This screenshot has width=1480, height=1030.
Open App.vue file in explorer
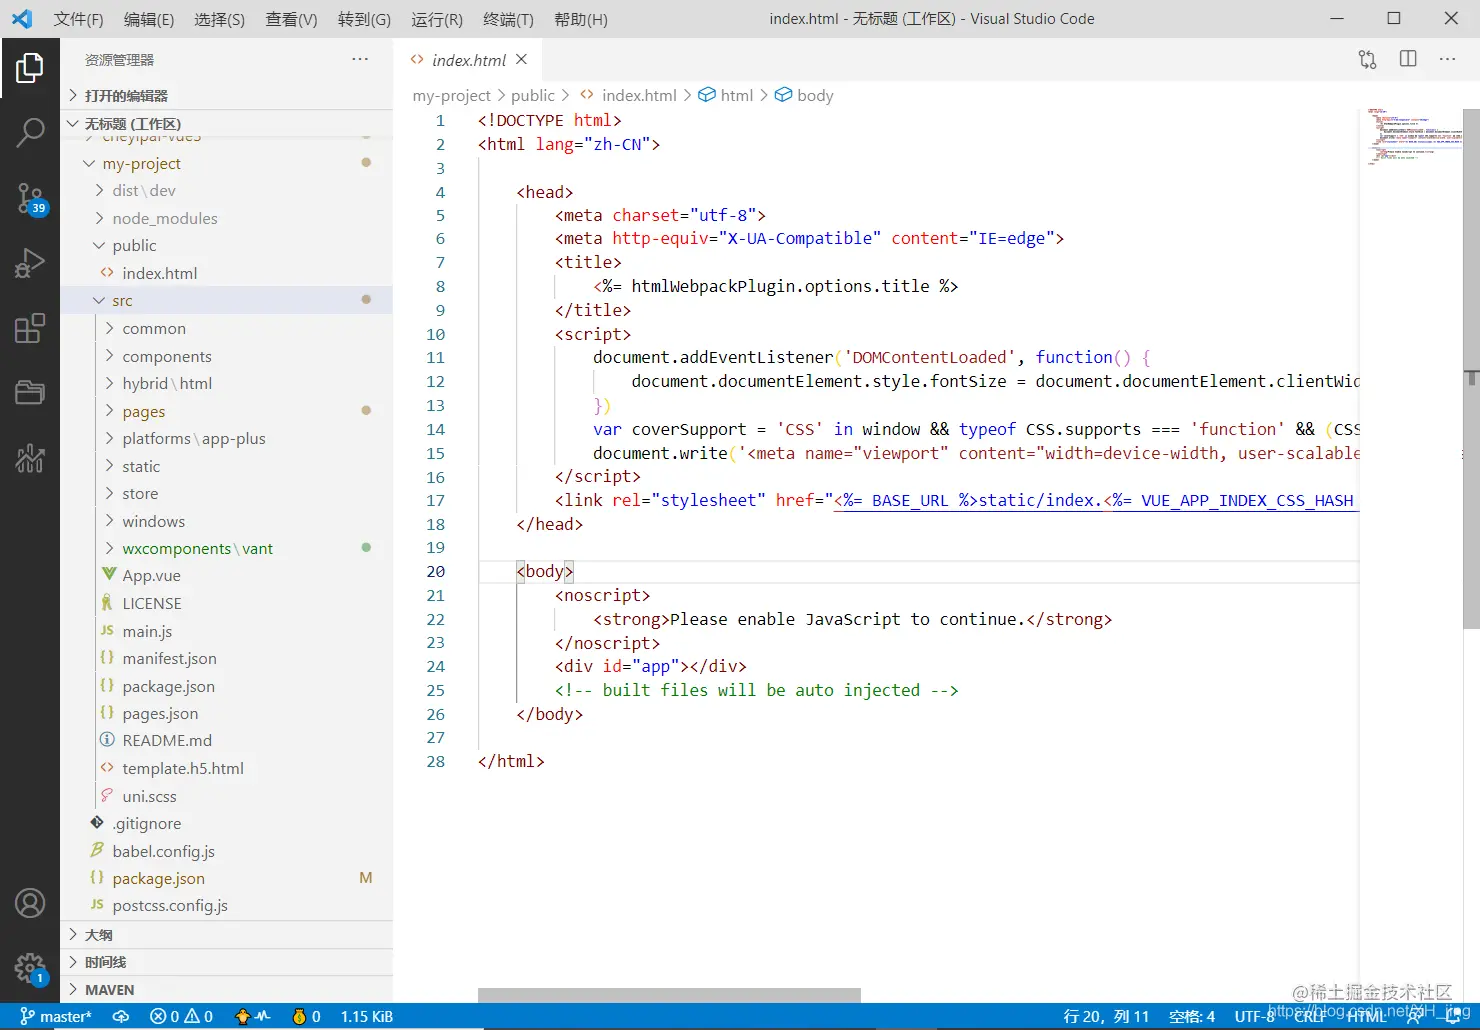click(226, 576)
